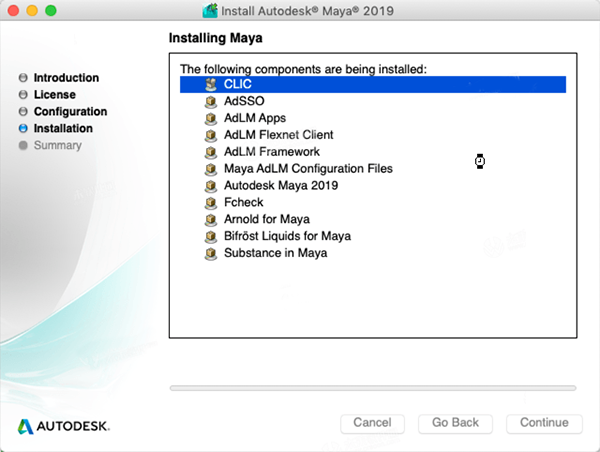Click the installation progress bar
This screenshot has height=452, width=600.
point(373,388)
